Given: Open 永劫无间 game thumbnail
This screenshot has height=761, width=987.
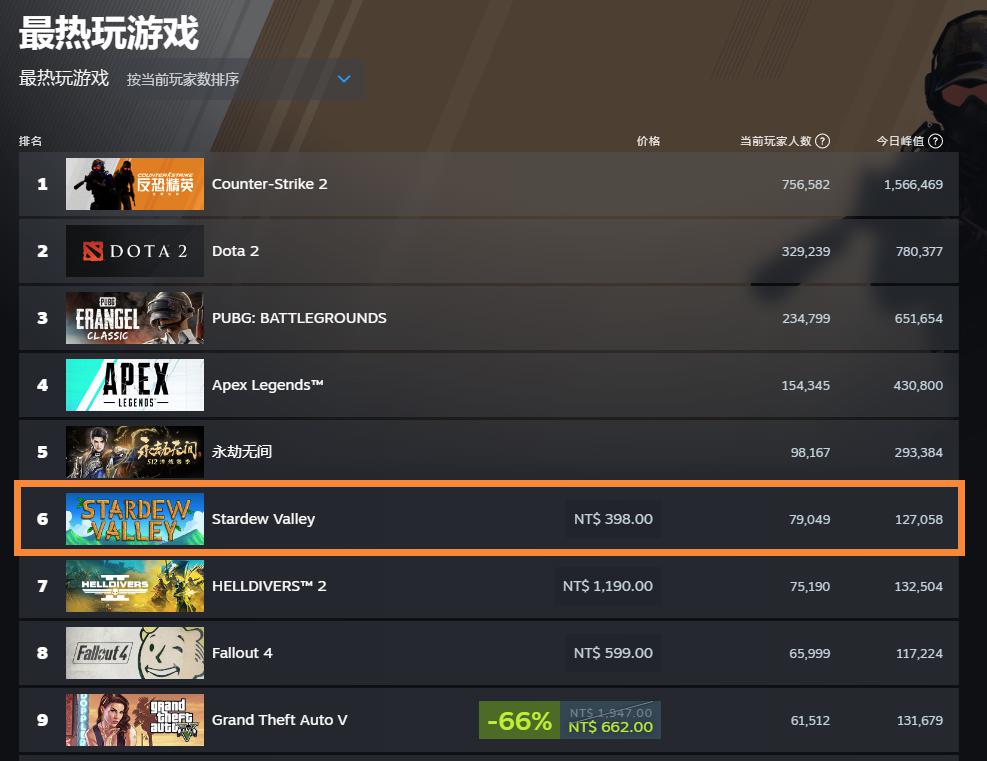Looking at the screenshot, I should click(135, 452).
